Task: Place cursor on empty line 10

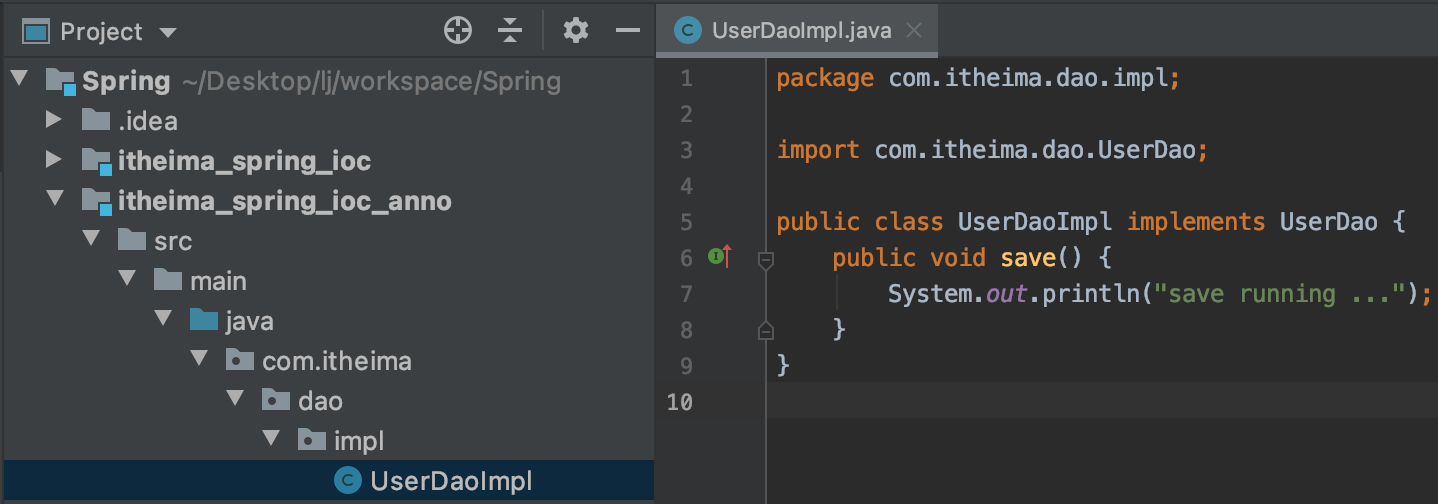Action: tap(1000, 402)
